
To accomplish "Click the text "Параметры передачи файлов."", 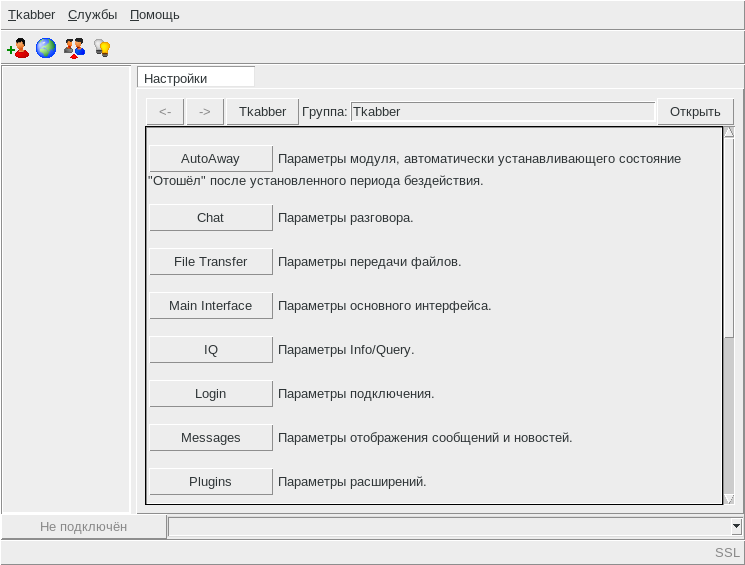I will (x=369, y=261).
